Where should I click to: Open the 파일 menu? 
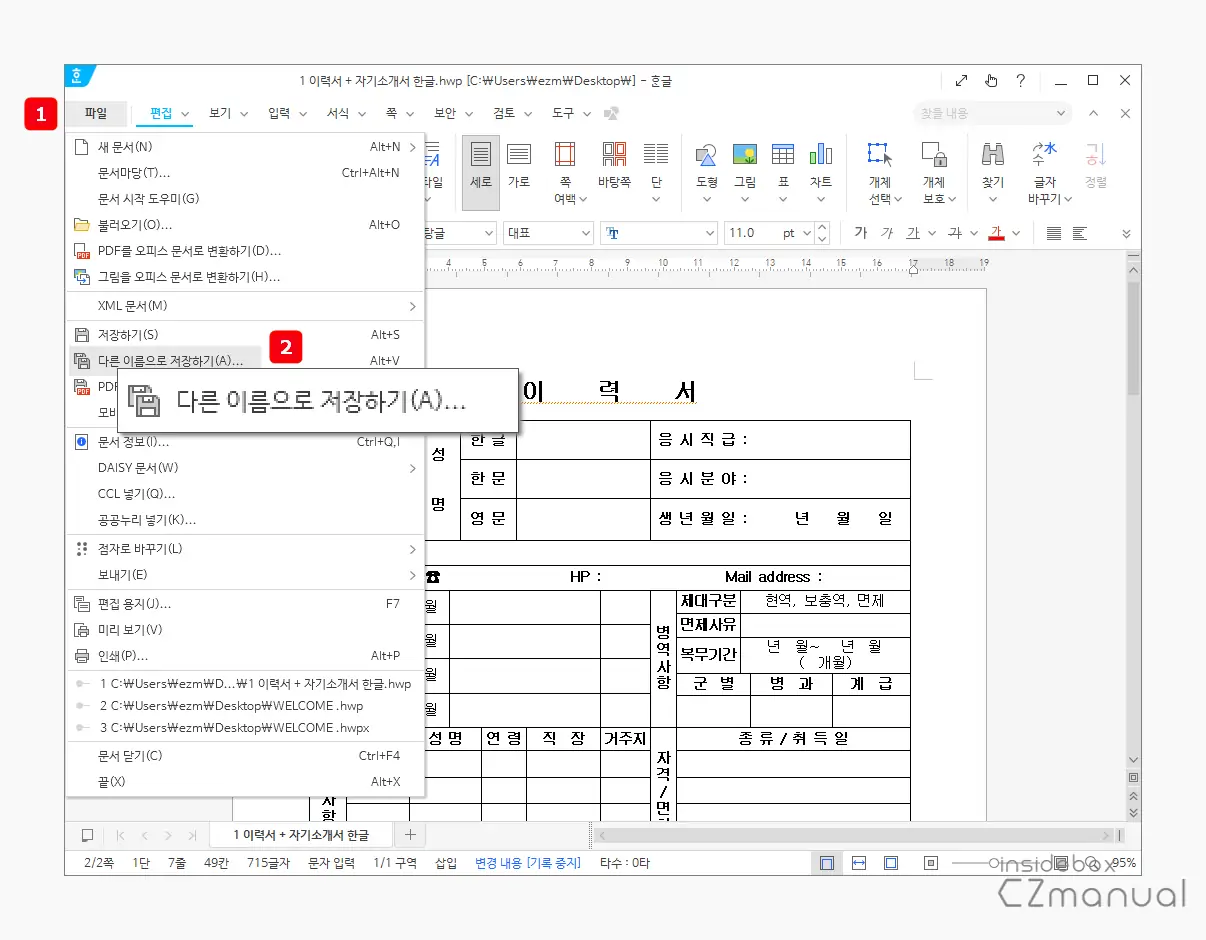click(96, 113)
